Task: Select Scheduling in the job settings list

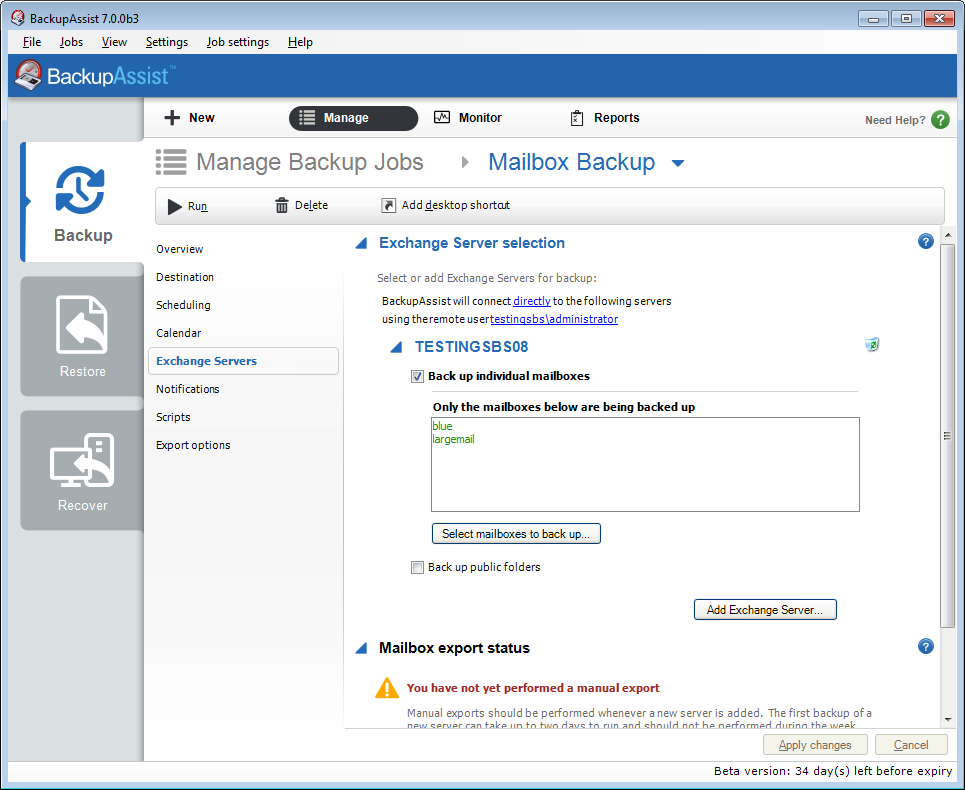Action: click(183, 305)
